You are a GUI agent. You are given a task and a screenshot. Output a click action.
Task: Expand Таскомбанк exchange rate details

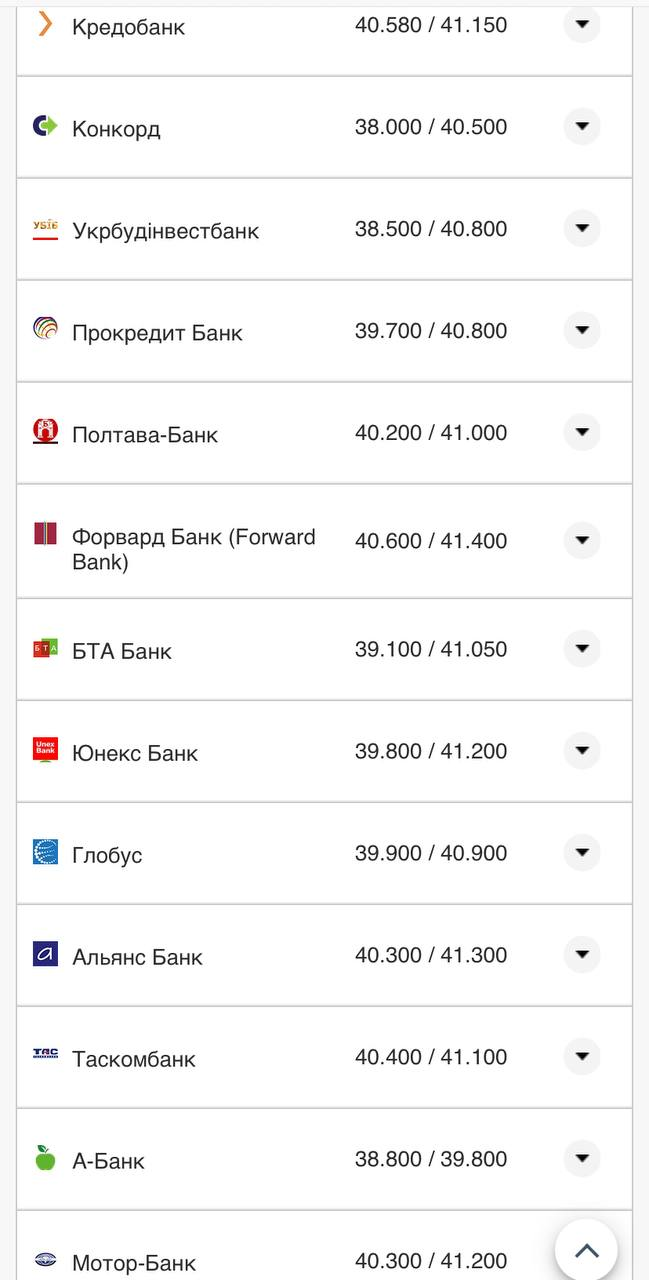tap(582, 1056)
